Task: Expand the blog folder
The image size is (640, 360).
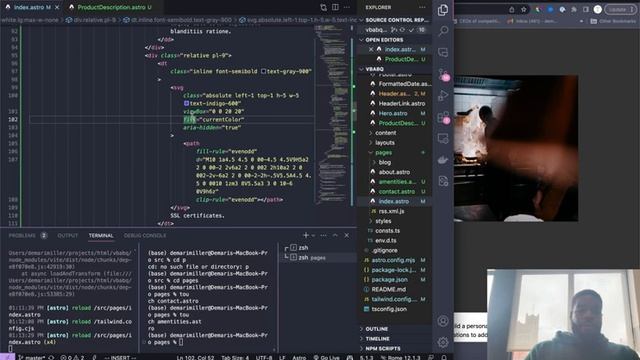Action: pos(384,162)
